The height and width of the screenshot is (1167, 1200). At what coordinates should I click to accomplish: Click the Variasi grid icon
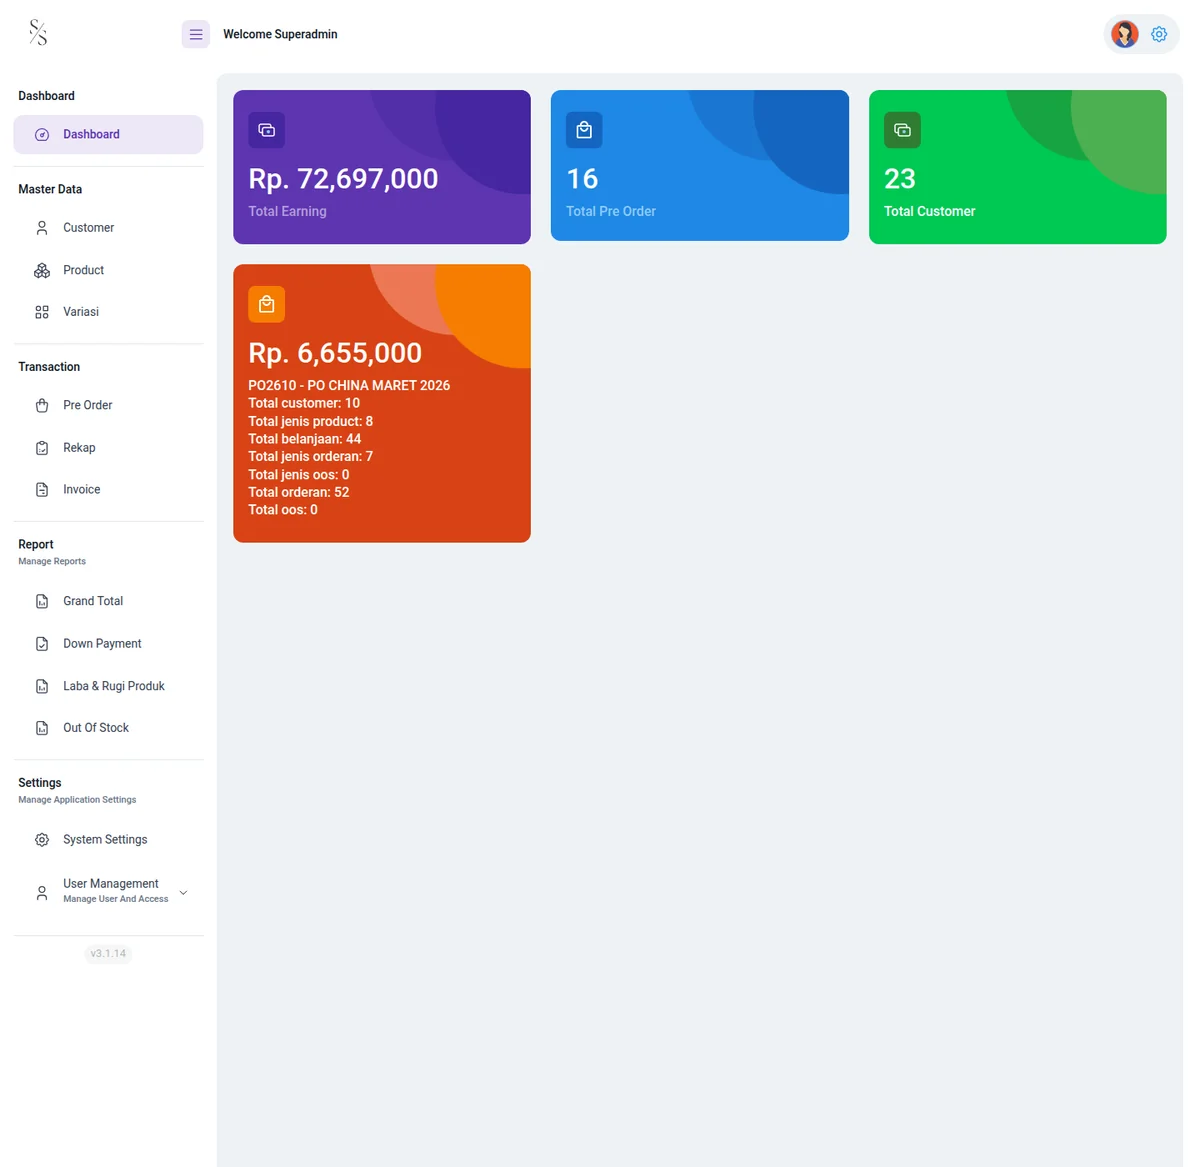(x=42, y=312)
